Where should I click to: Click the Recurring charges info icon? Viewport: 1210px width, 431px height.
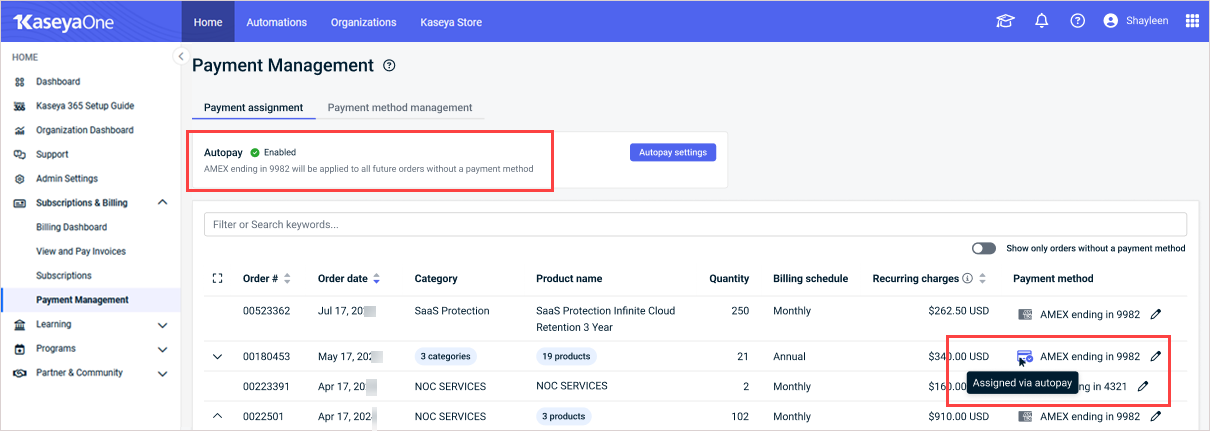pyautogui.click(x=967, y=279)
